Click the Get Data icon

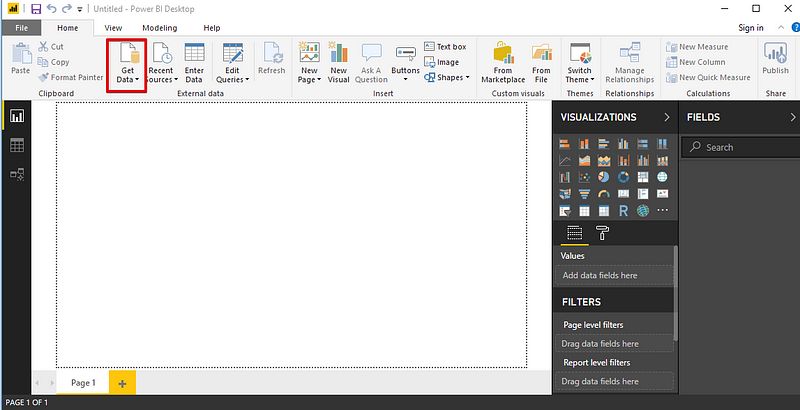129,54
